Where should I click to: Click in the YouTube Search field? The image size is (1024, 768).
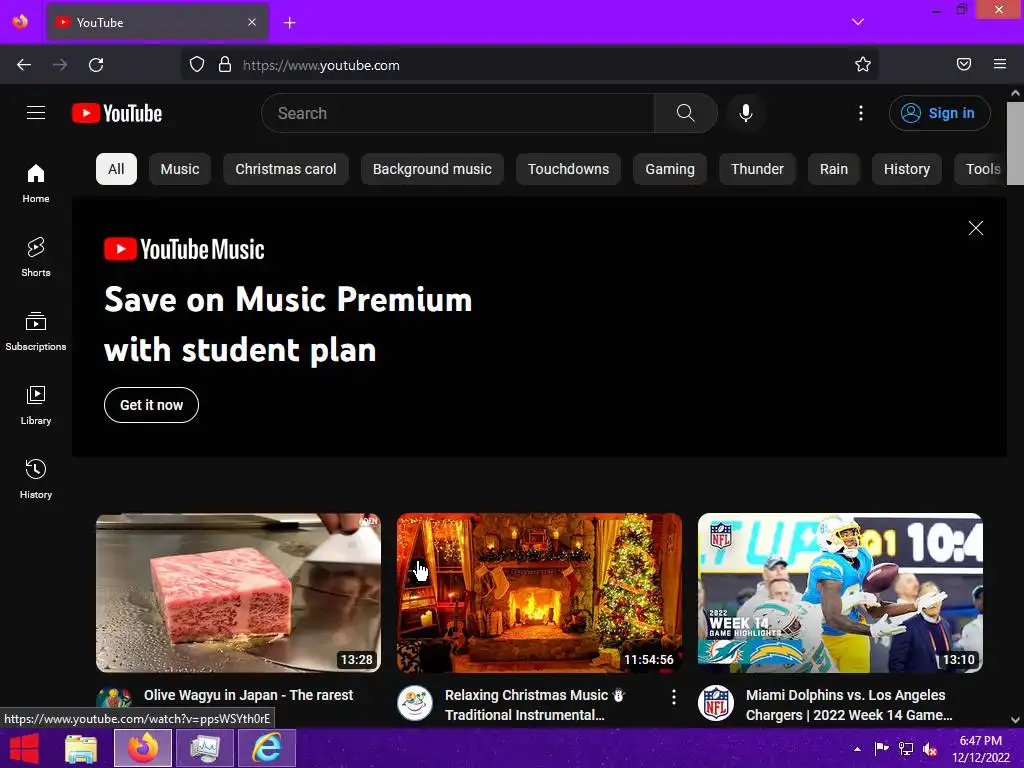(x=458, y=113)
